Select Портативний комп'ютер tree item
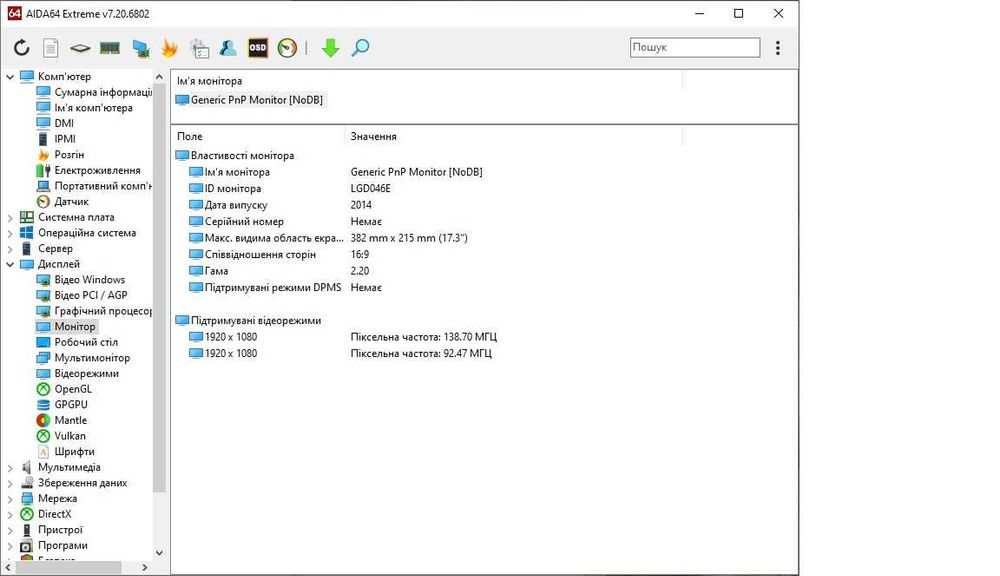Image resolution: width=1000 pixels, height=576 pixels. (x=94, y=186)
